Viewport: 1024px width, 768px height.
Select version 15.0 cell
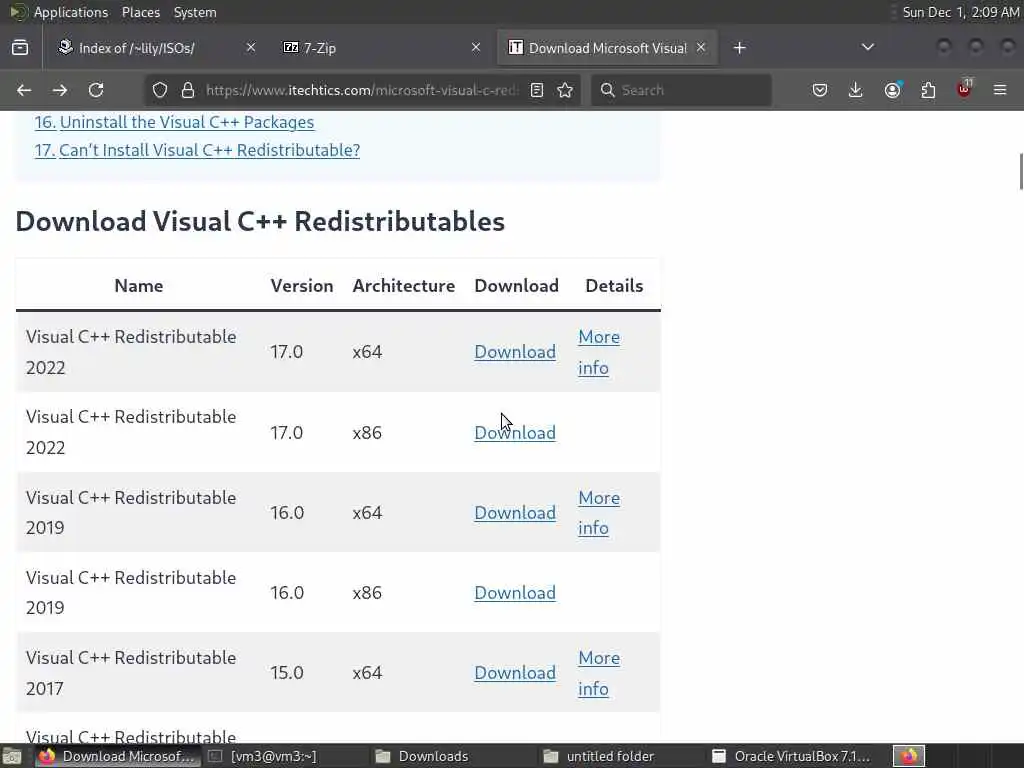pos(287,673)
